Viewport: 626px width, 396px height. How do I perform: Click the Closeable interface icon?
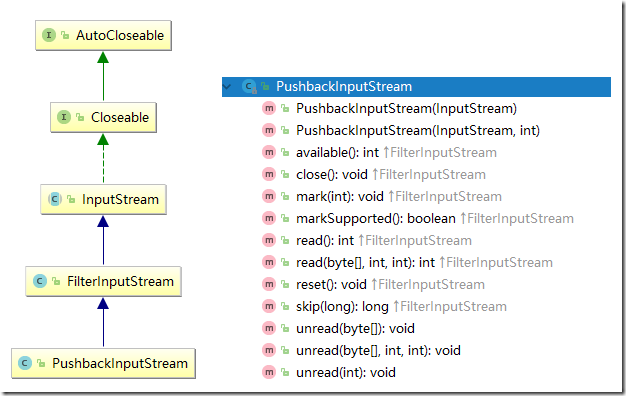[63, 117]
